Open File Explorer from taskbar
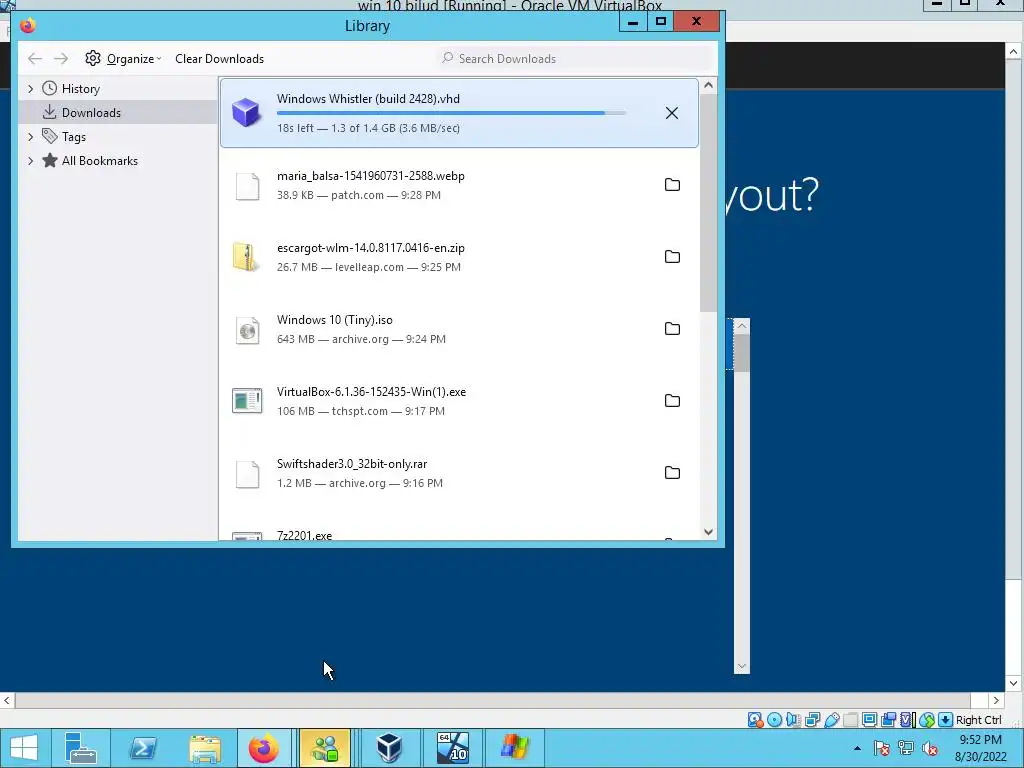The width and height of the screenshot is (1024, 768). [x=204, y=748]
